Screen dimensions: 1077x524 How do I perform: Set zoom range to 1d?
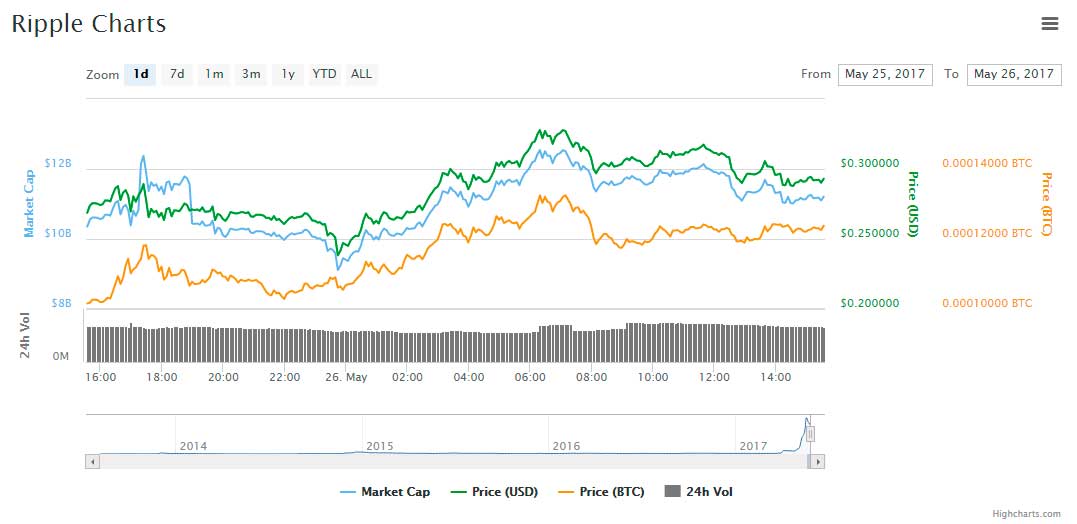click(x=141, y=74)
